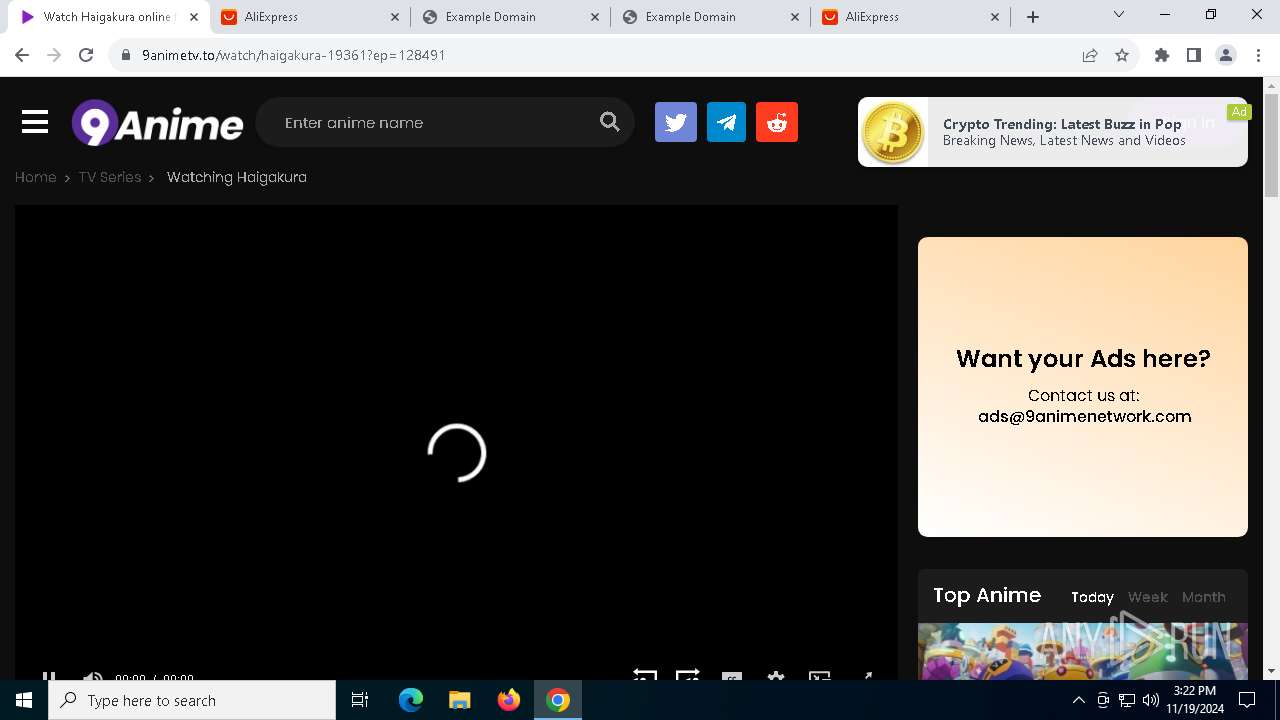Mute the video player volume

pos(92,676)
